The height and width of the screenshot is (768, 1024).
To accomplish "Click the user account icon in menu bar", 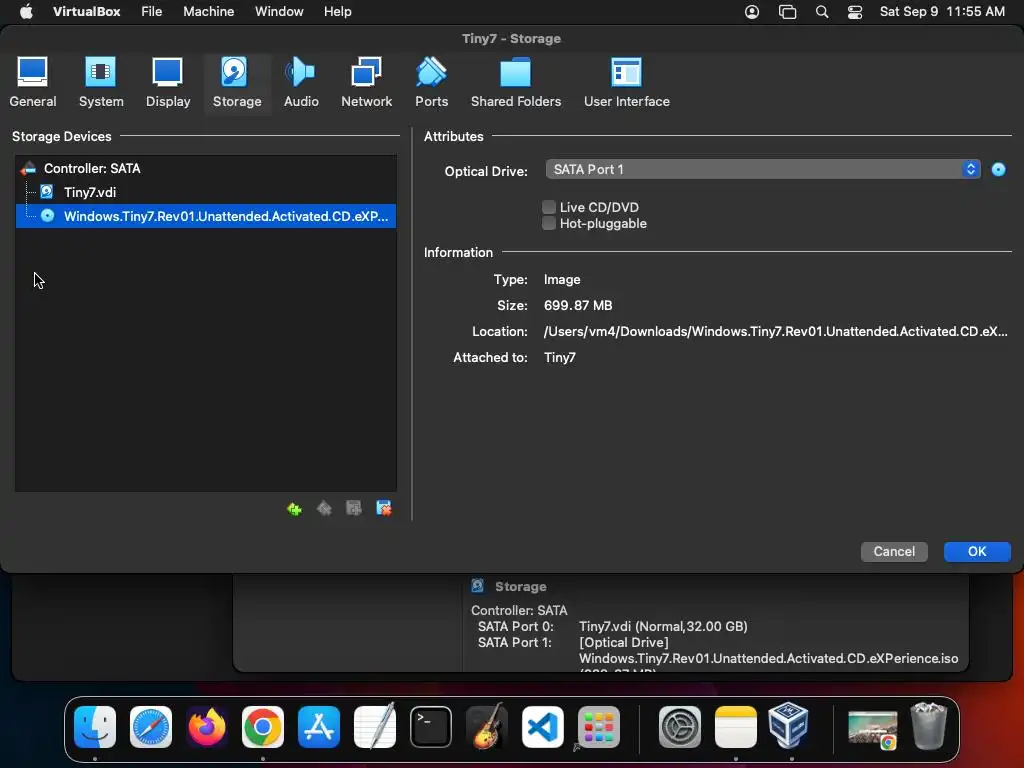I will [752, 12].
